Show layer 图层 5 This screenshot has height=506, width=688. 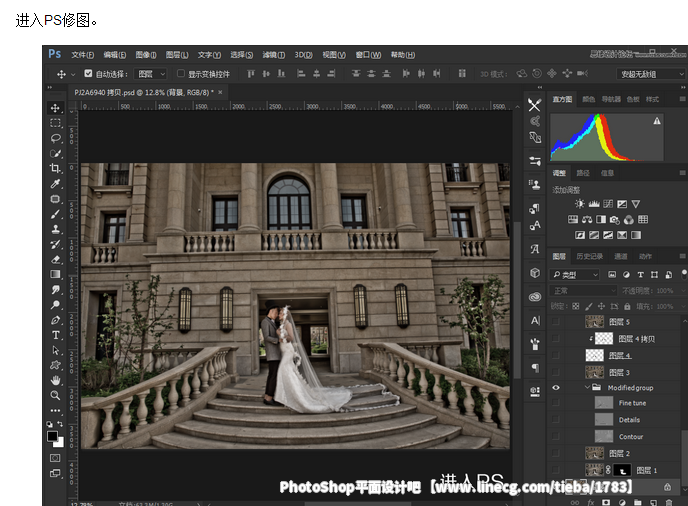(x=555, y=322)
